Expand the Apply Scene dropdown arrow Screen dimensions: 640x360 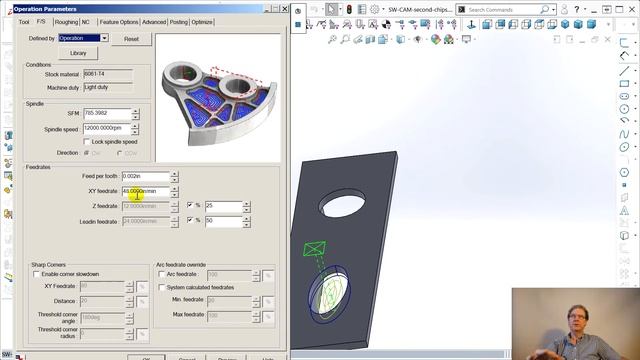coord(456,39)
